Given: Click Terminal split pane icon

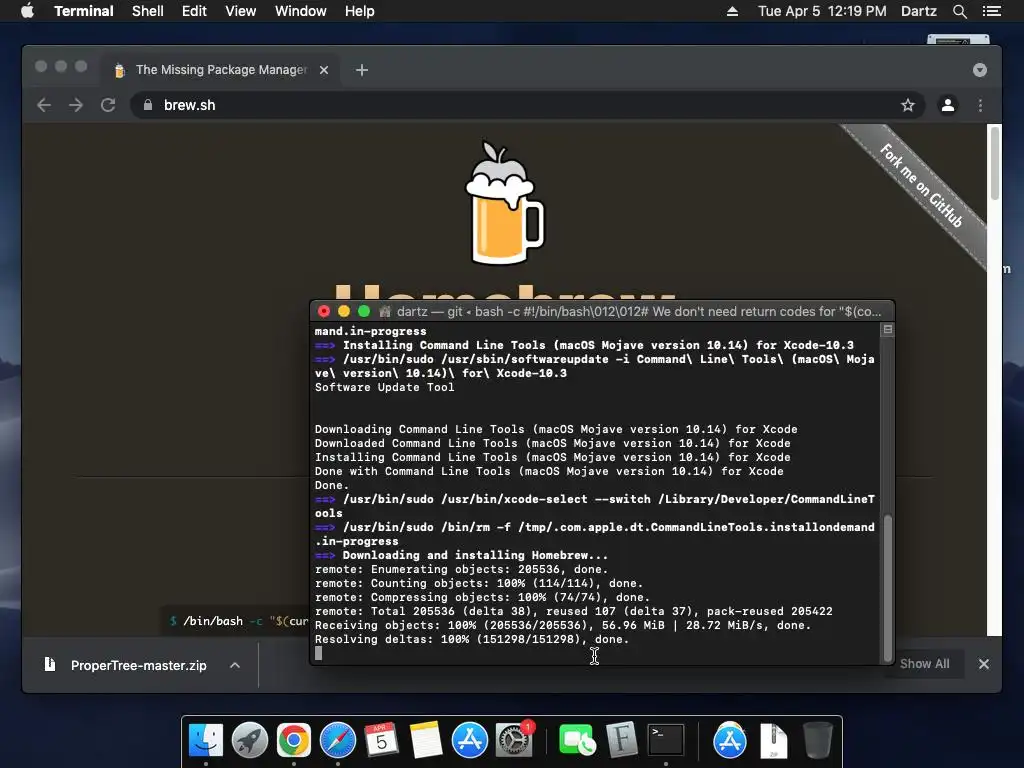Looking at the screenshot, I should (888, 330).
